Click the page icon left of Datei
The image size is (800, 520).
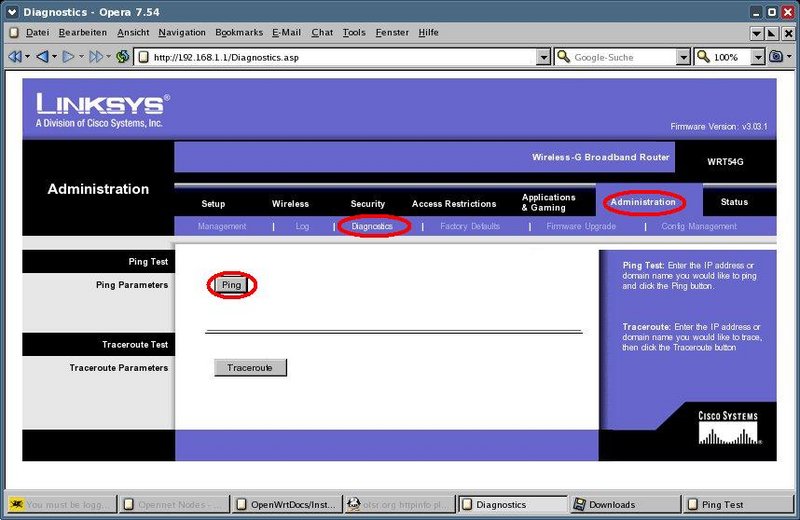click(x=14, y=33)
